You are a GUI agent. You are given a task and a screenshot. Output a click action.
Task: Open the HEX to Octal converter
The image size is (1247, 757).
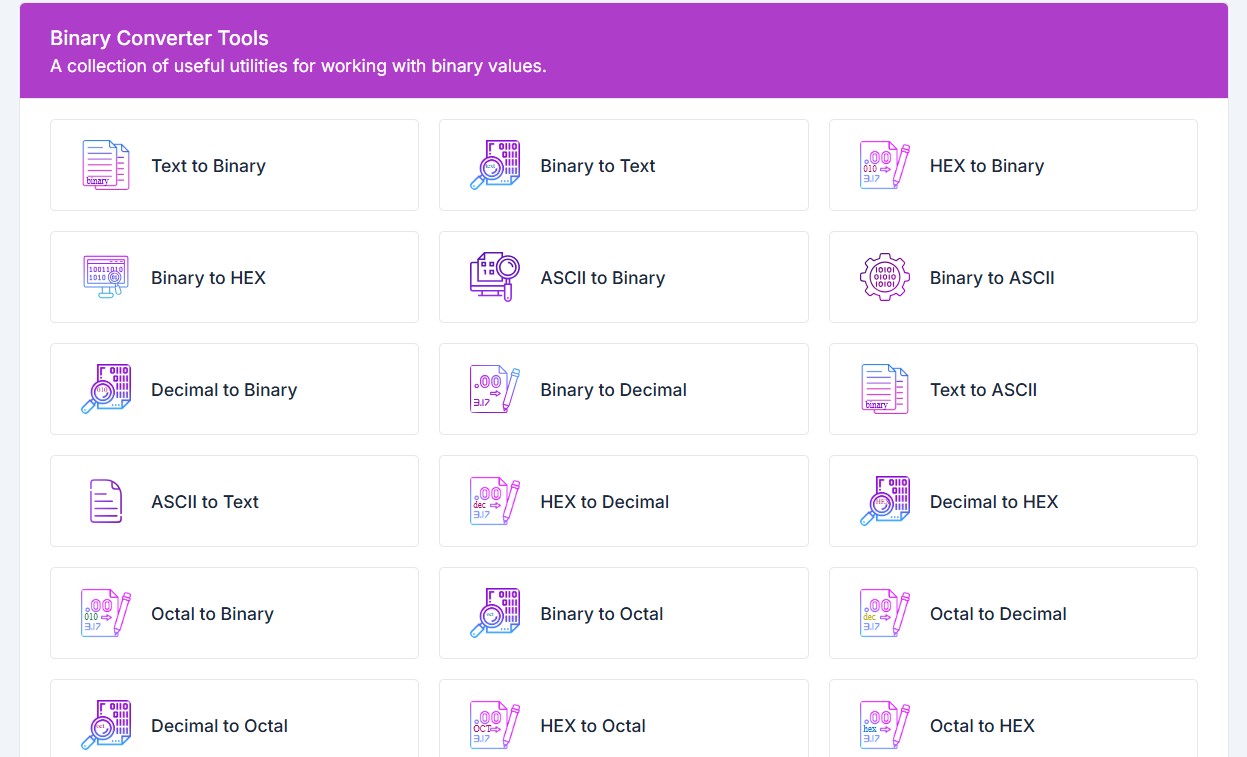(x=592, y=726)
